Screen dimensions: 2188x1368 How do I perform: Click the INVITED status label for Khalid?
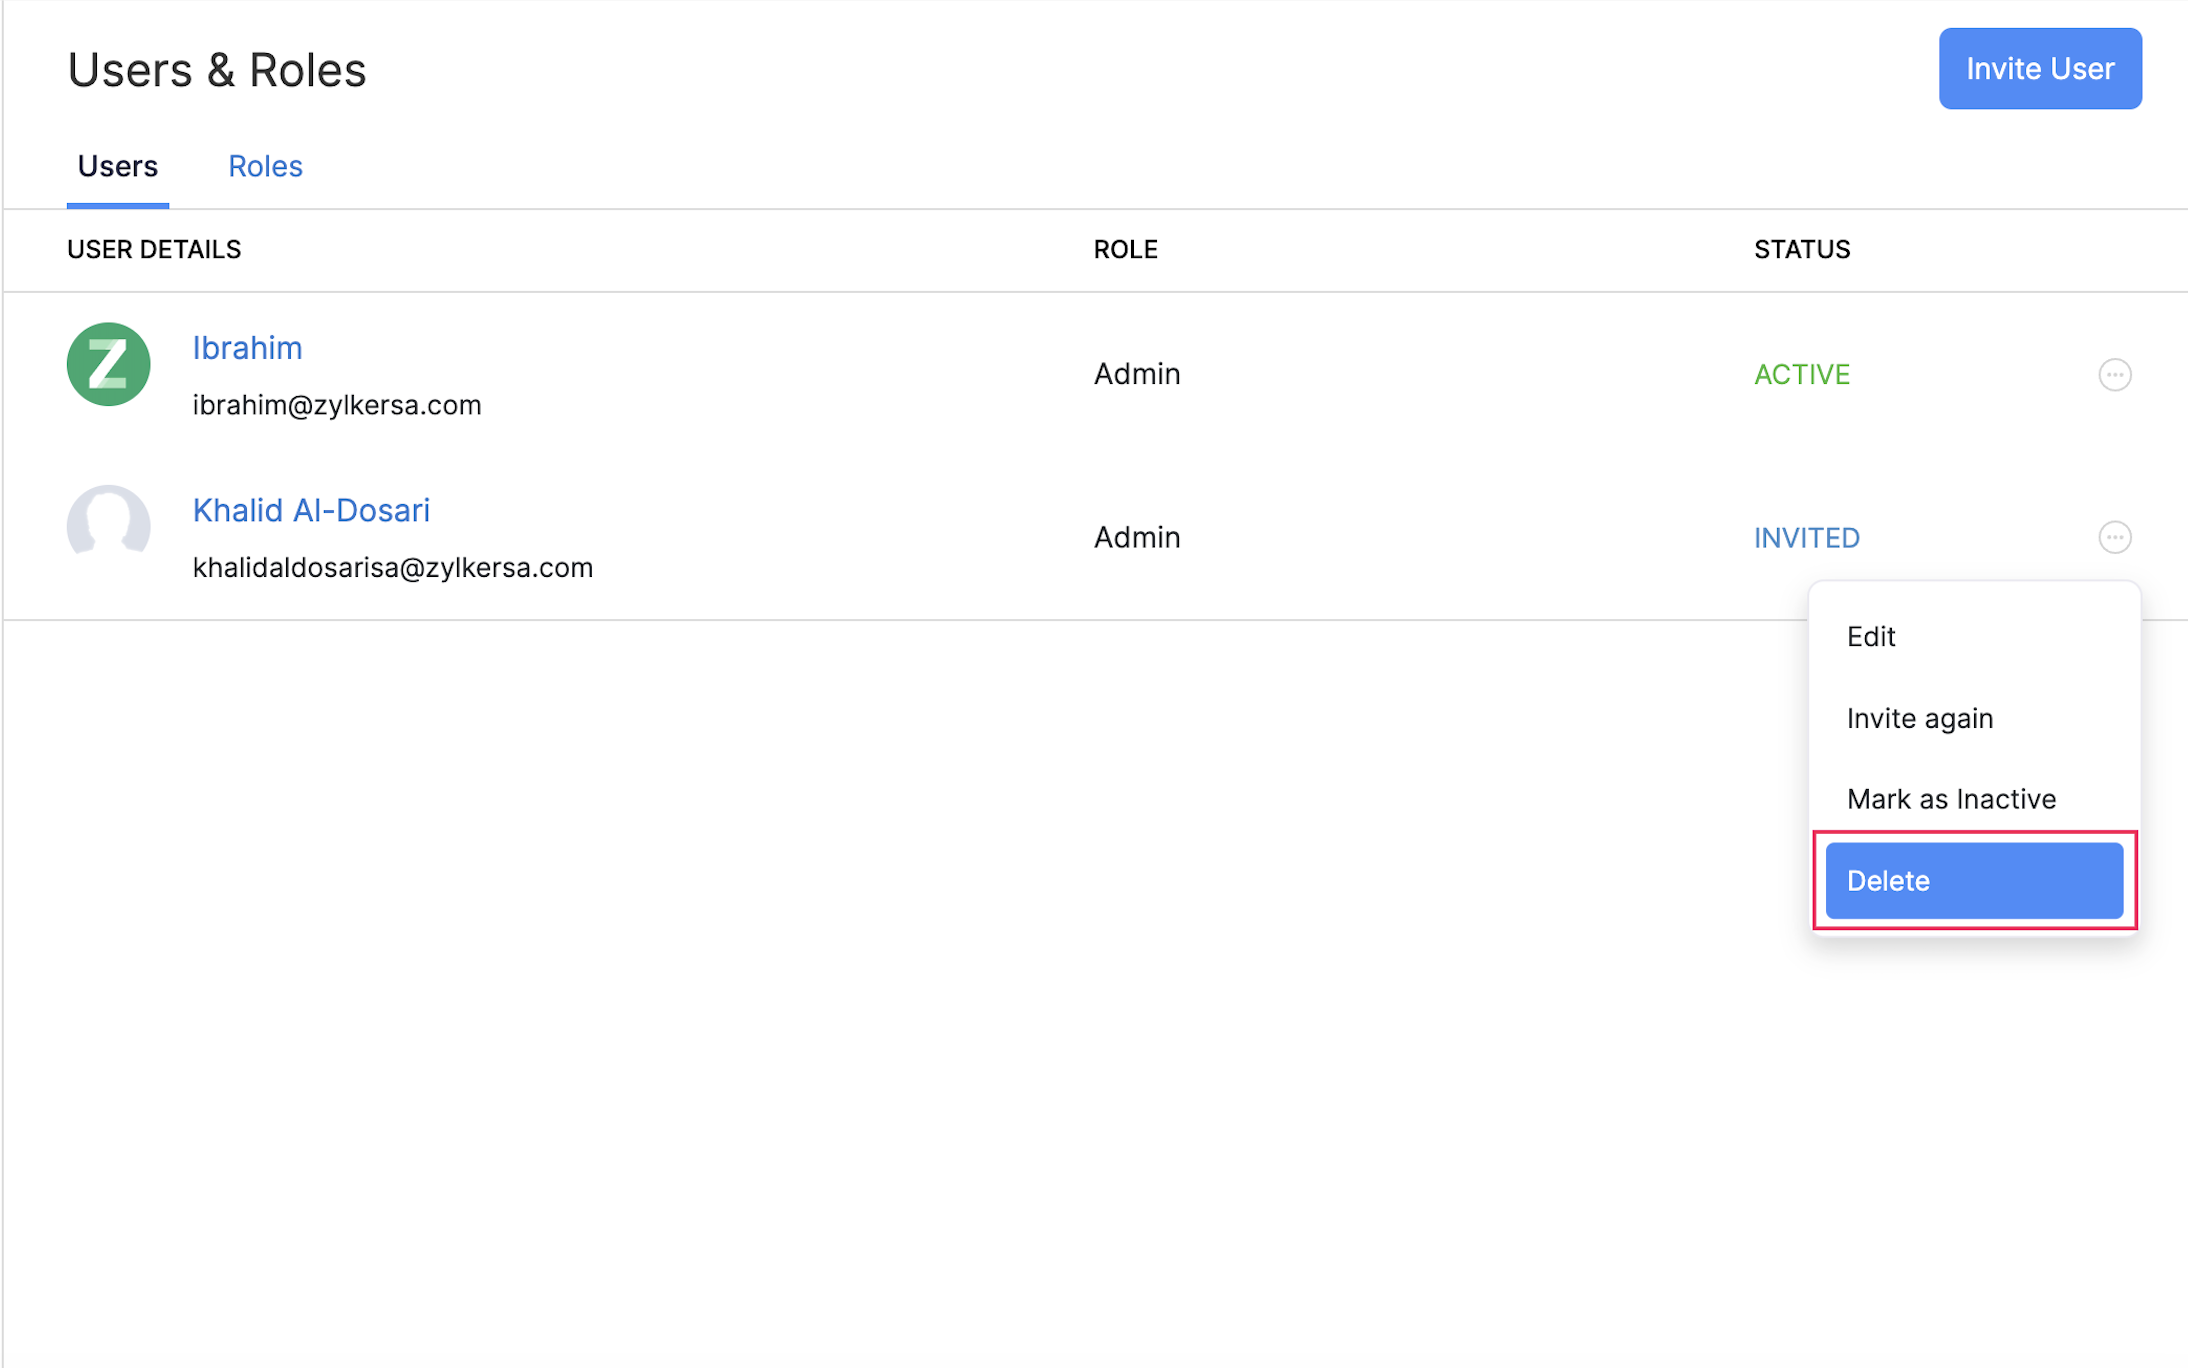click(1806, 537)
